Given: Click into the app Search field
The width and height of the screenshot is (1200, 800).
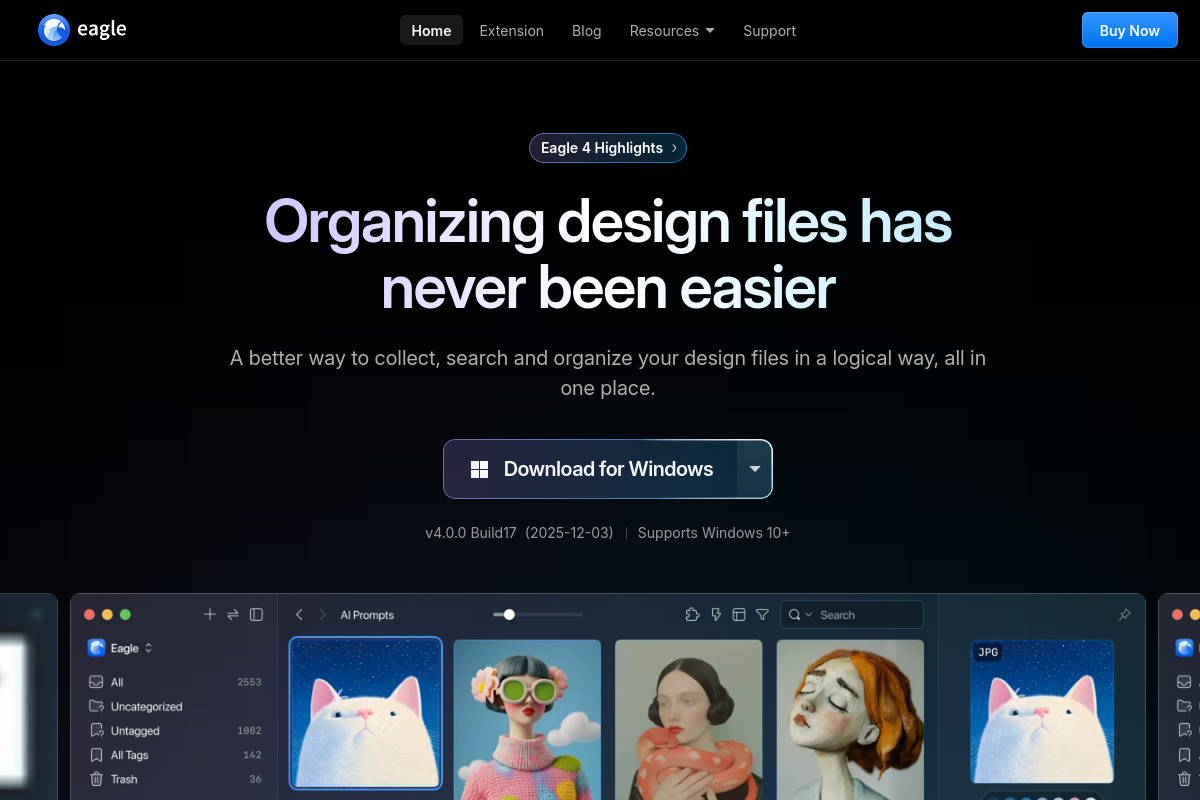Looking at the screenshot, I should point(852,615).
